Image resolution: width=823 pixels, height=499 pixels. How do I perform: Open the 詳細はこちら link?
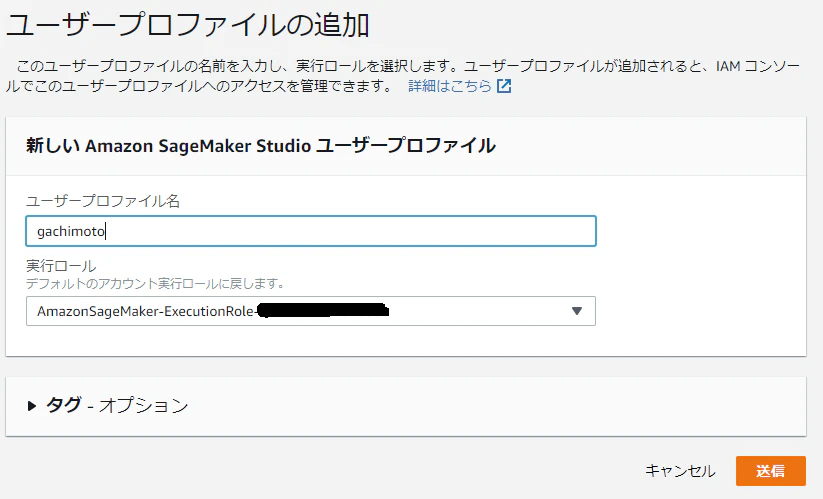pyautogui.click(x=450, y=86)
